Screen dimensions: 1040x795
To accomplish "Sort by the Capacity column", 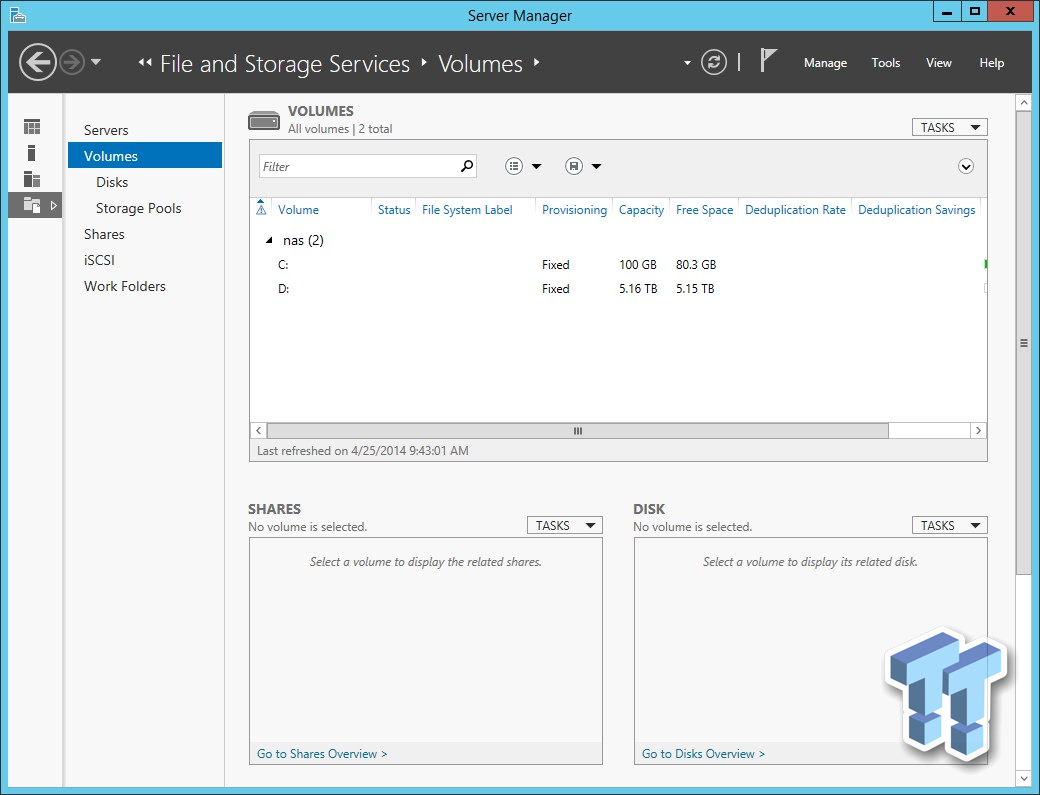I will (641, 210).
